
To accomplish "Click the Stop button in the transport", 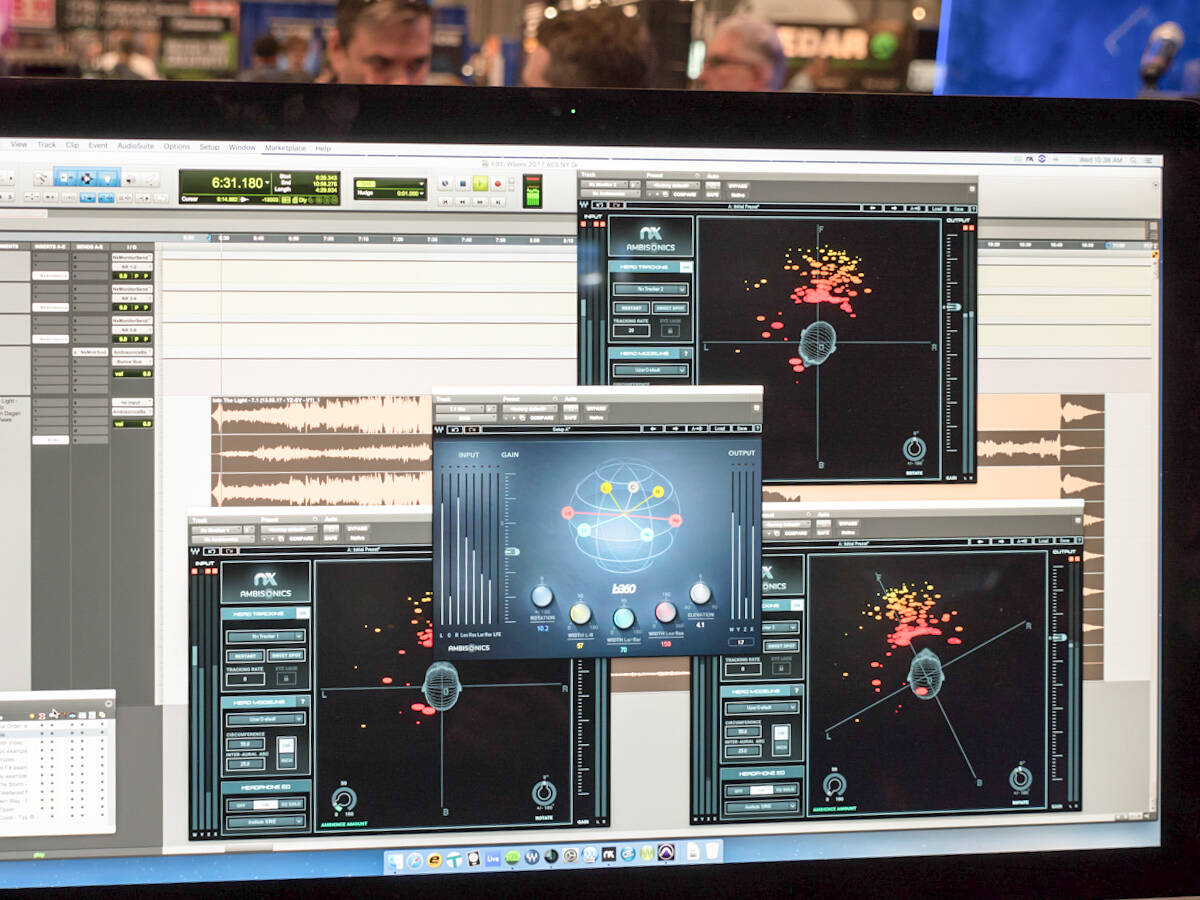I will tap(463, 184).
